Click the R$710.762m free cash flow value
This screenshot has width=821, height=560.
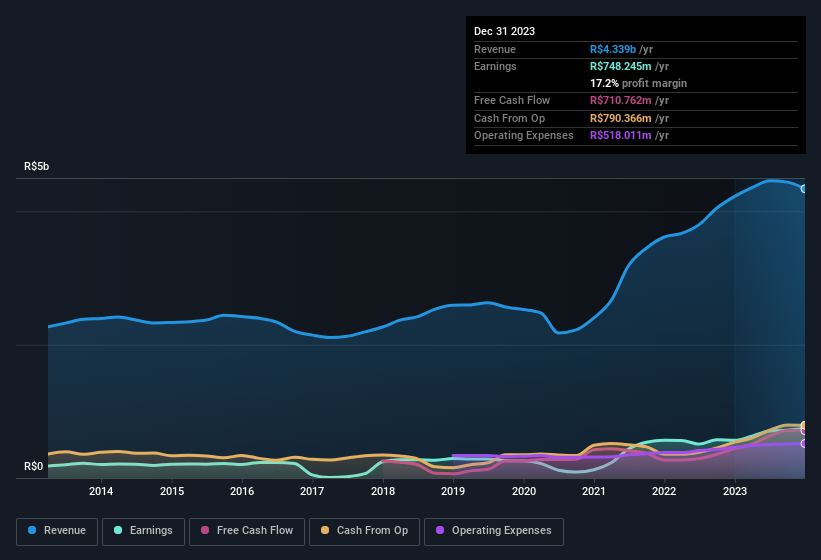[620, 100]
